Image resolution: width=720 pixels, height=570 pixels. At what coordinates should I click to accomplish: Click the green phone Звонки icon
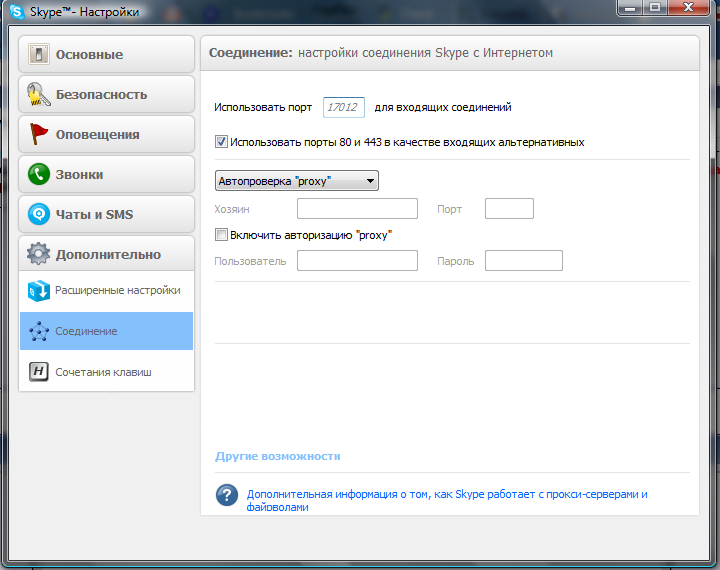coord(39,174)
